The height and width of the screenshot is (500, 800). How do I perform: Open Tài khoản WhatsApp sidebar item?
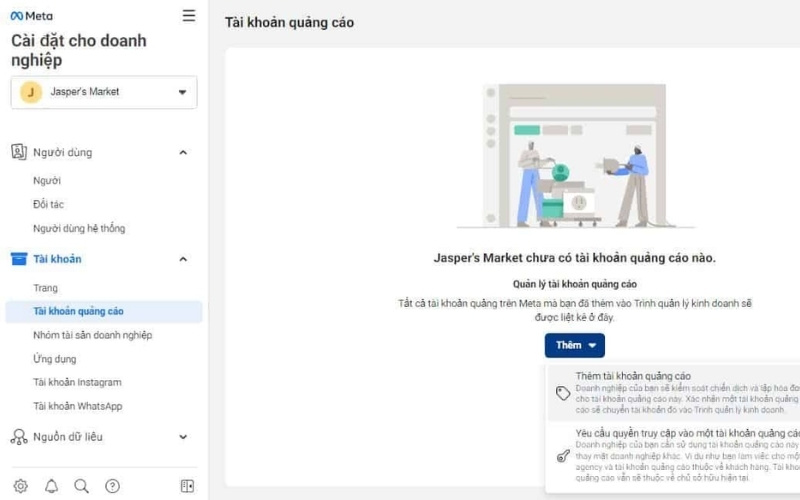coord(78,406)
